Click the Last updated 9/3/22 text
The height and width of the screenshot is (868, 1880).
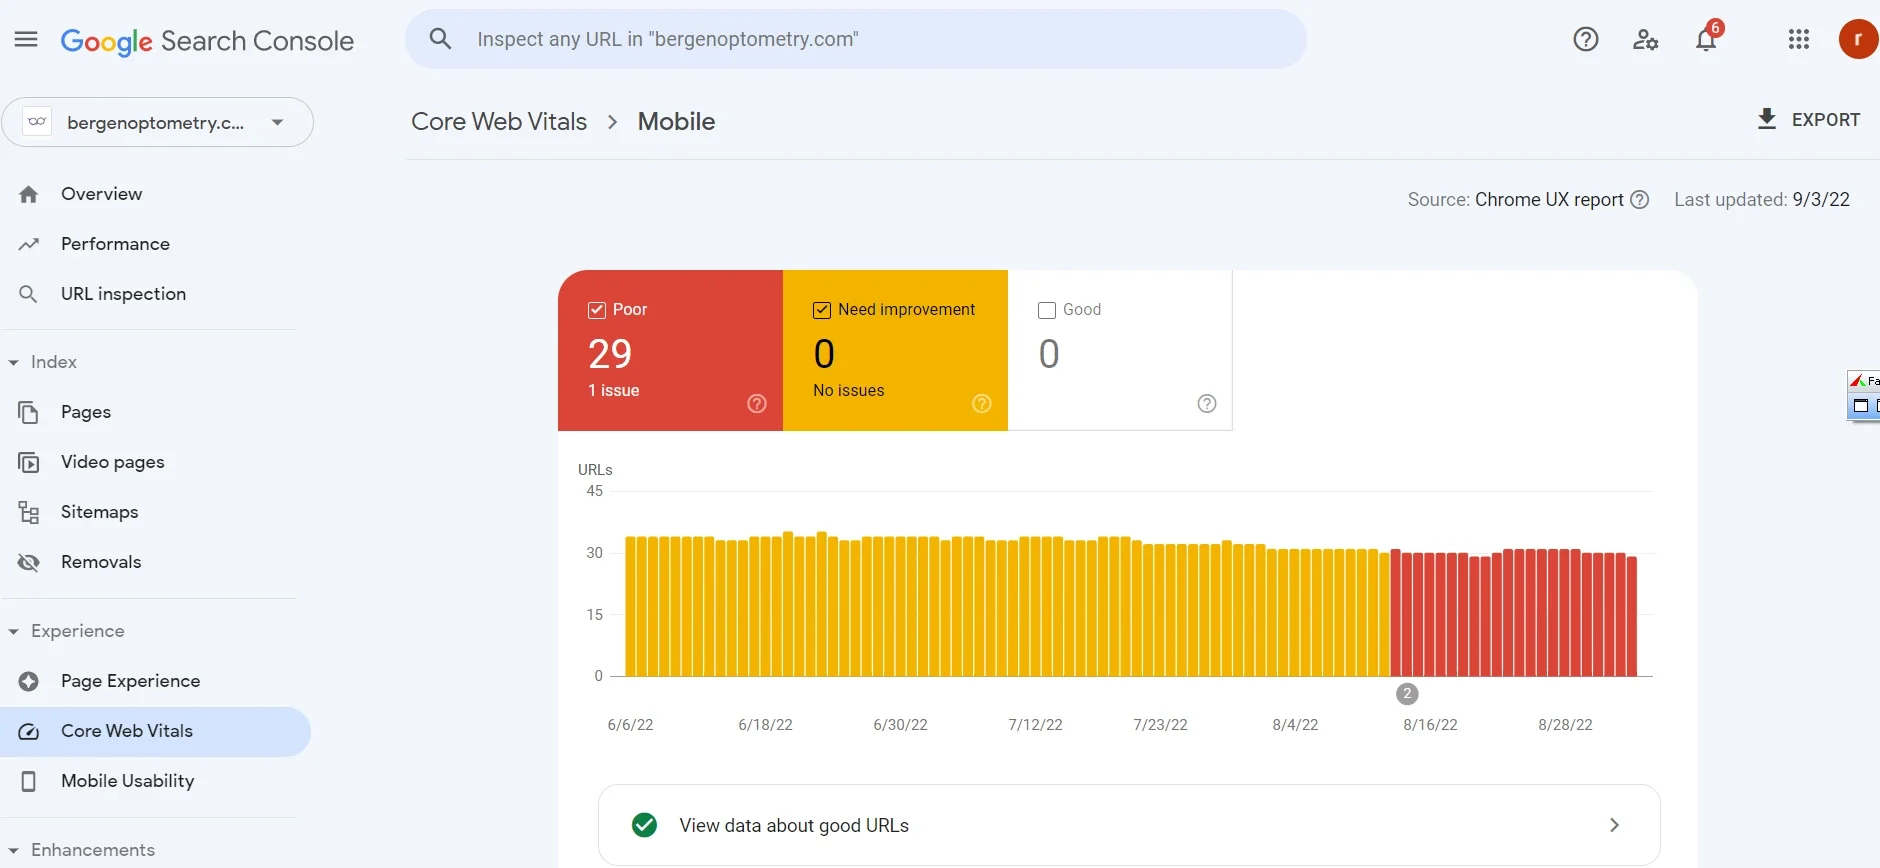pos(1762,199)
